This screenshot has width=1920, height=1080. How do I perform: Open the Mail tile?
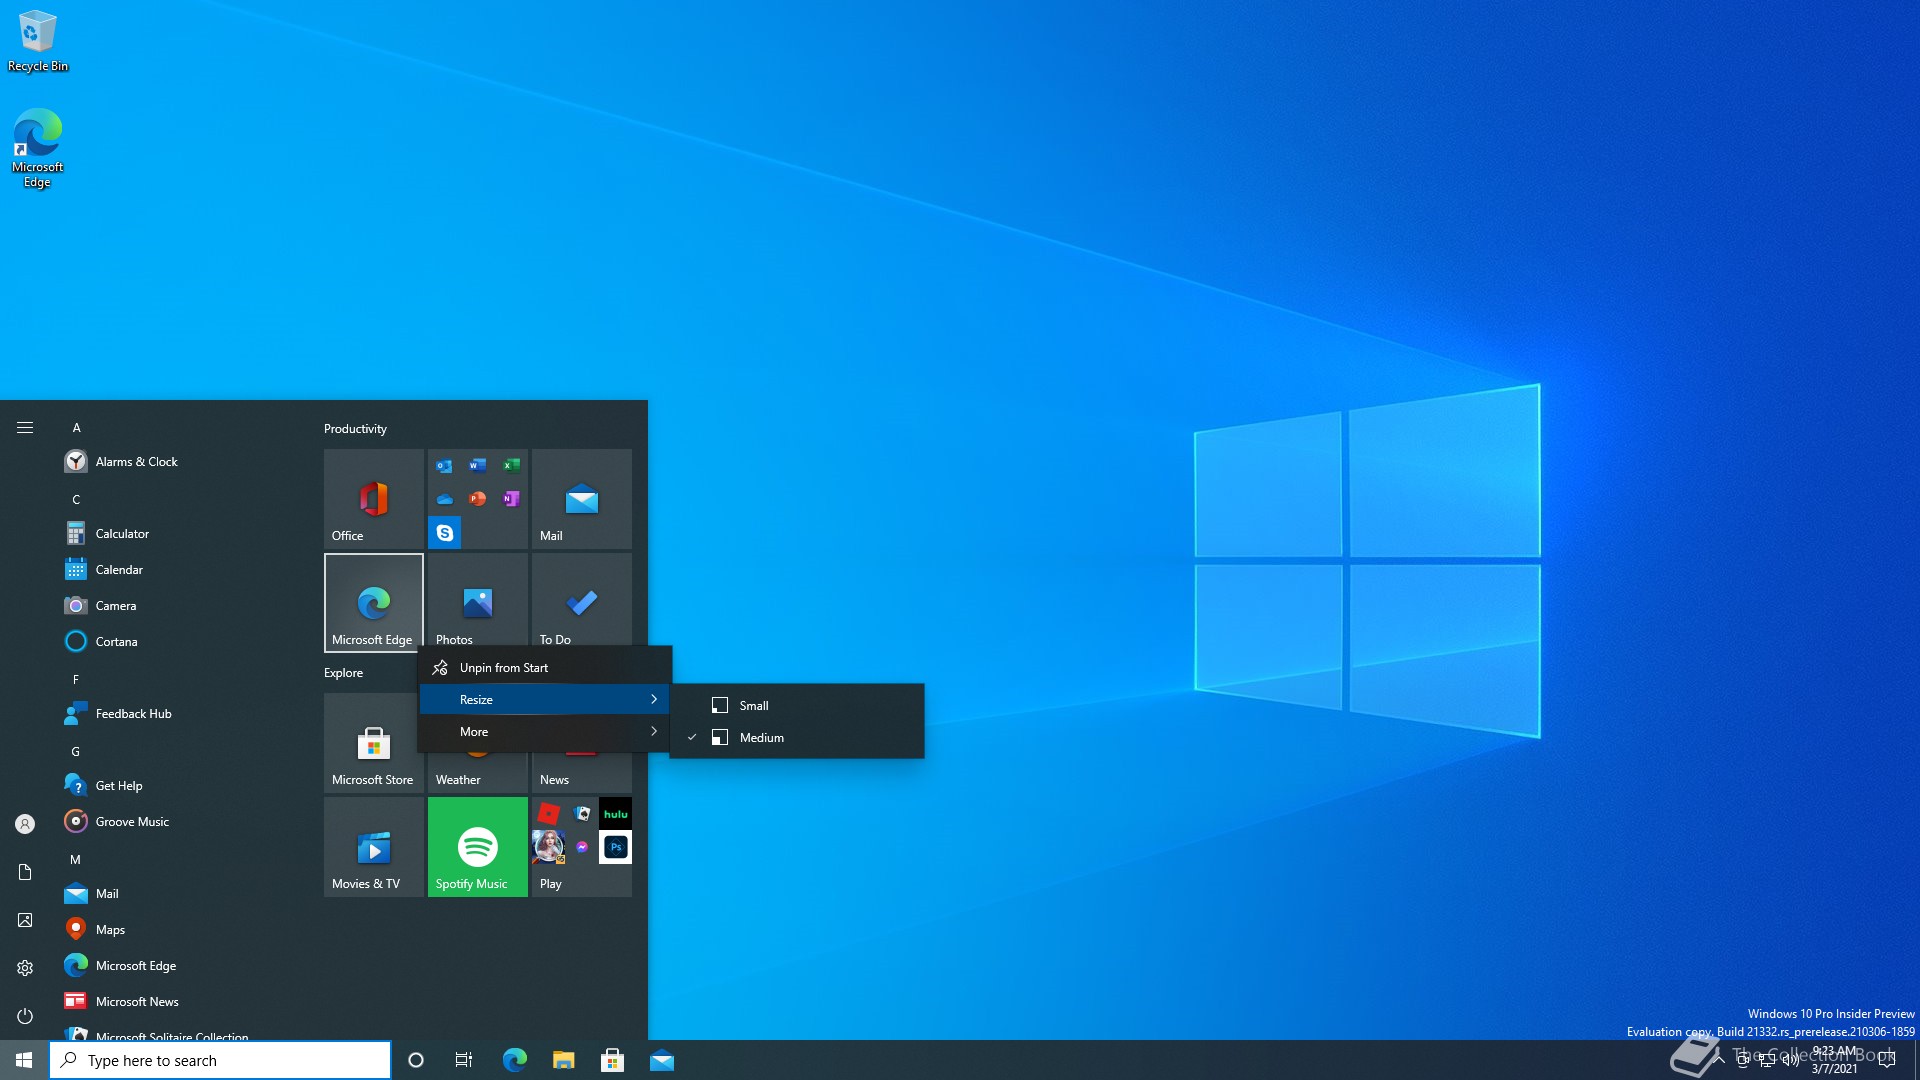(x=582, y=499)
